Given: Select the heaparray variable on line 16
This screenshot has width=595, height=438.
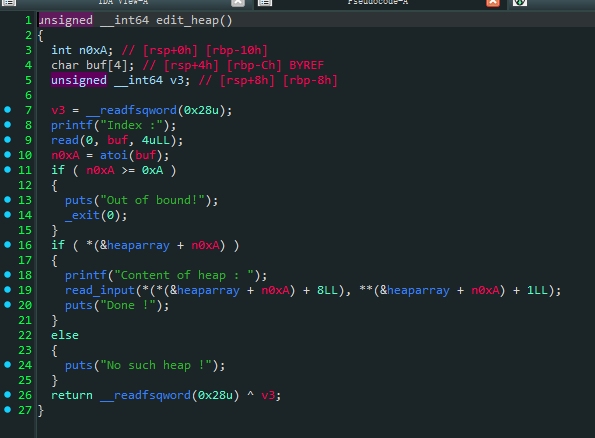Looking at the screenshot, I should tap(138, 246).
